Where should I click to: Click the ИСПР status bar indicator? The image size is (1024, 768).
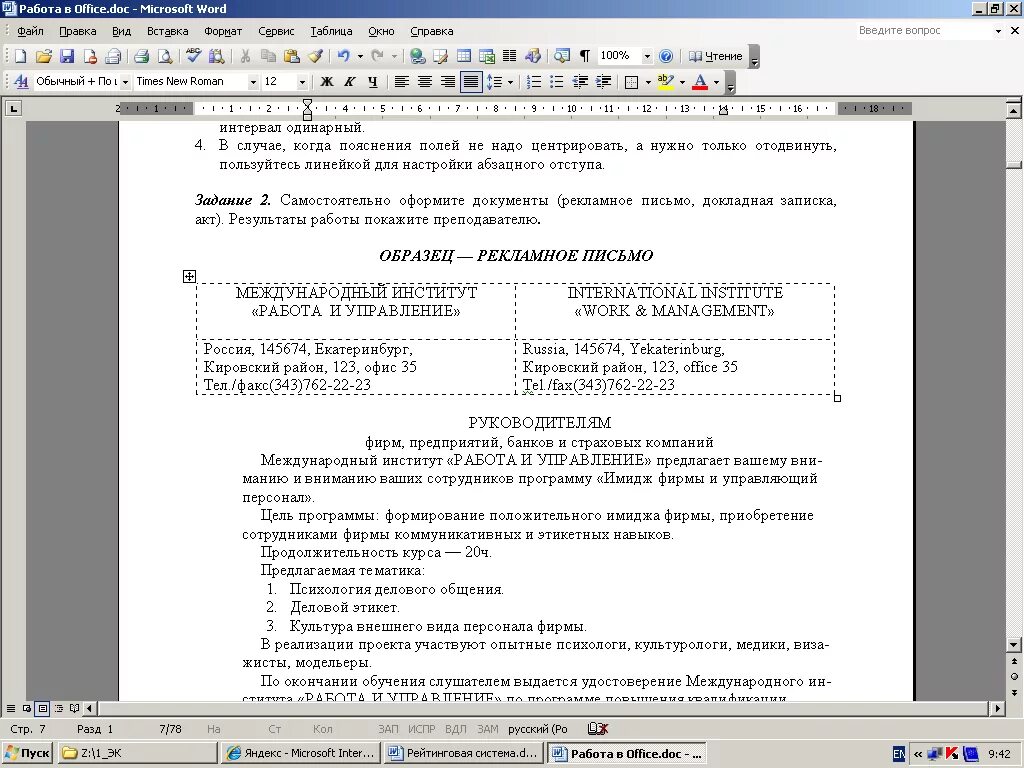[x=421, y=729]
